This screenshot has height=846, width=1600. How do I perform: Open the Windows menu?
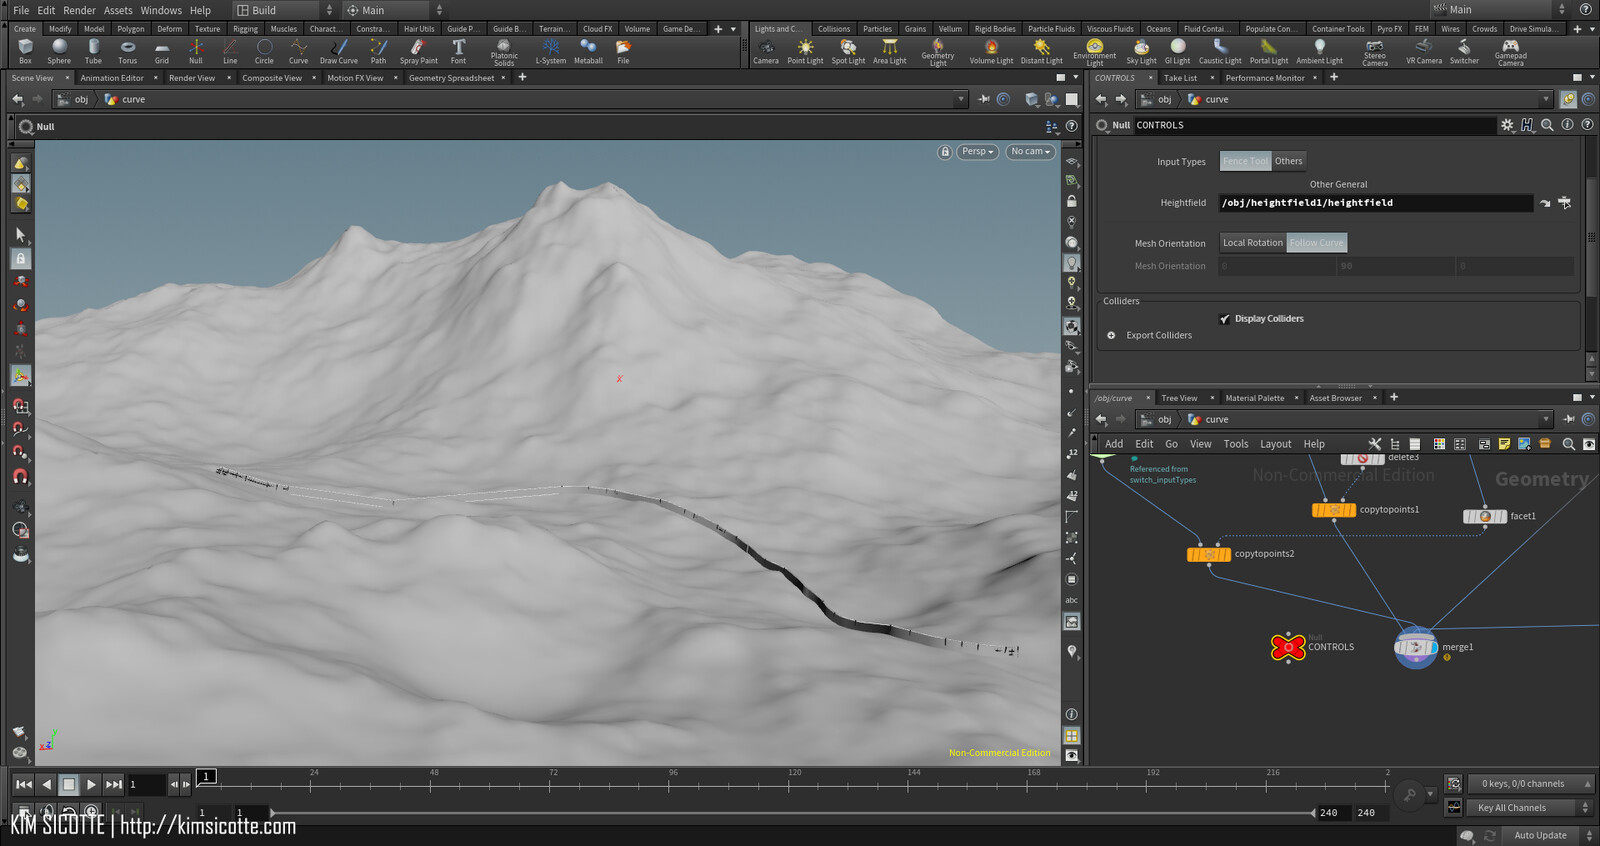[161, 10]
